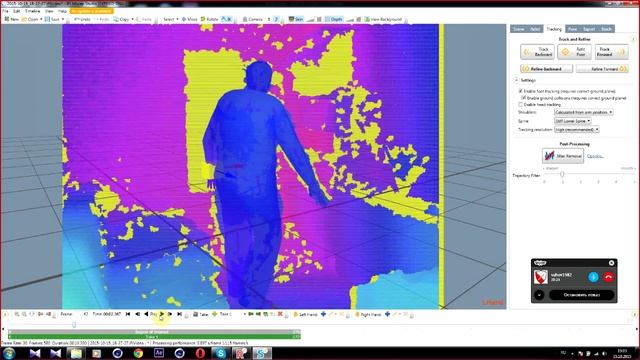Click the Refine Forward button

(x=602, y=69)
